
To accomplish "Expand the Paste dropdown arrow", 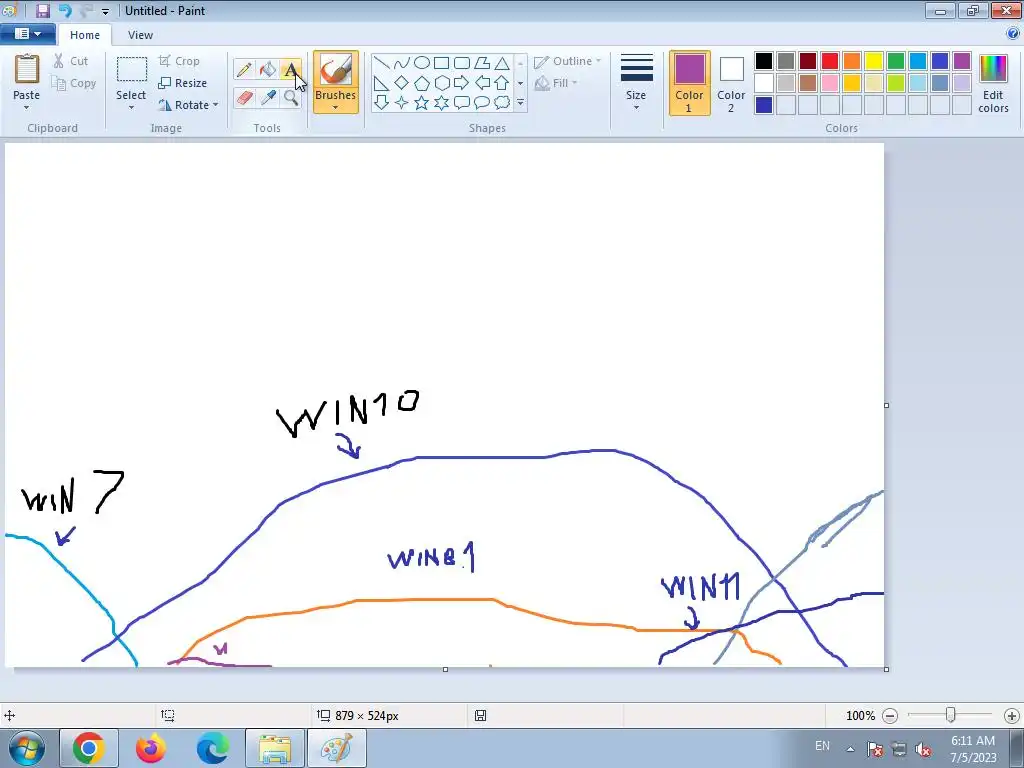I will coord(27,108).
